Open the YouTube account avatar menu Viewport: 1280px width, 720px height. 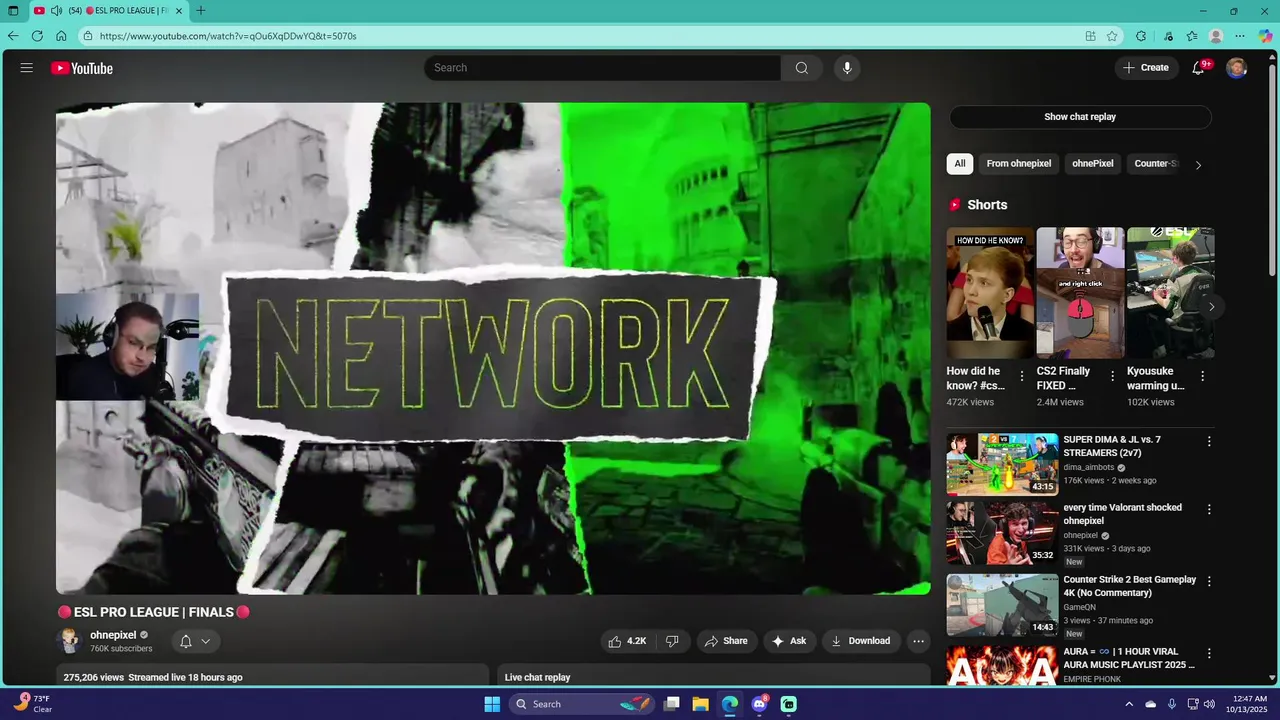pyautogui.click(x=1237, y=68)
